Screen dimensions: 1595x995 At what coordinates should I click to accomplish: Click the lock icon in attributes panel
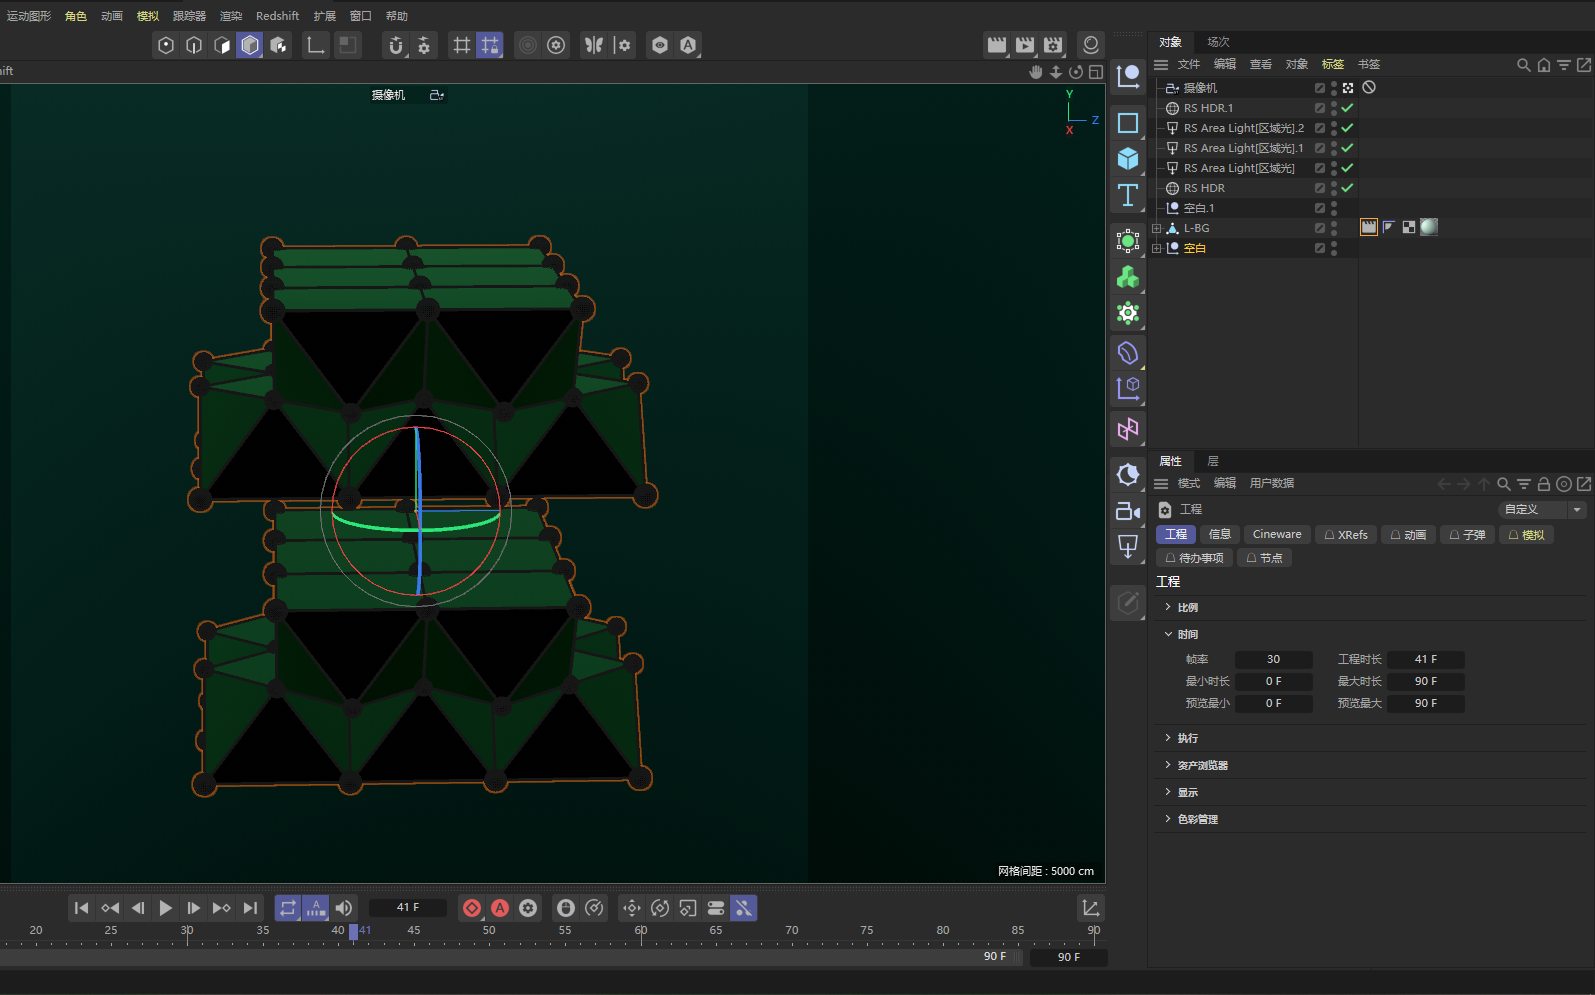[1544, 484]
